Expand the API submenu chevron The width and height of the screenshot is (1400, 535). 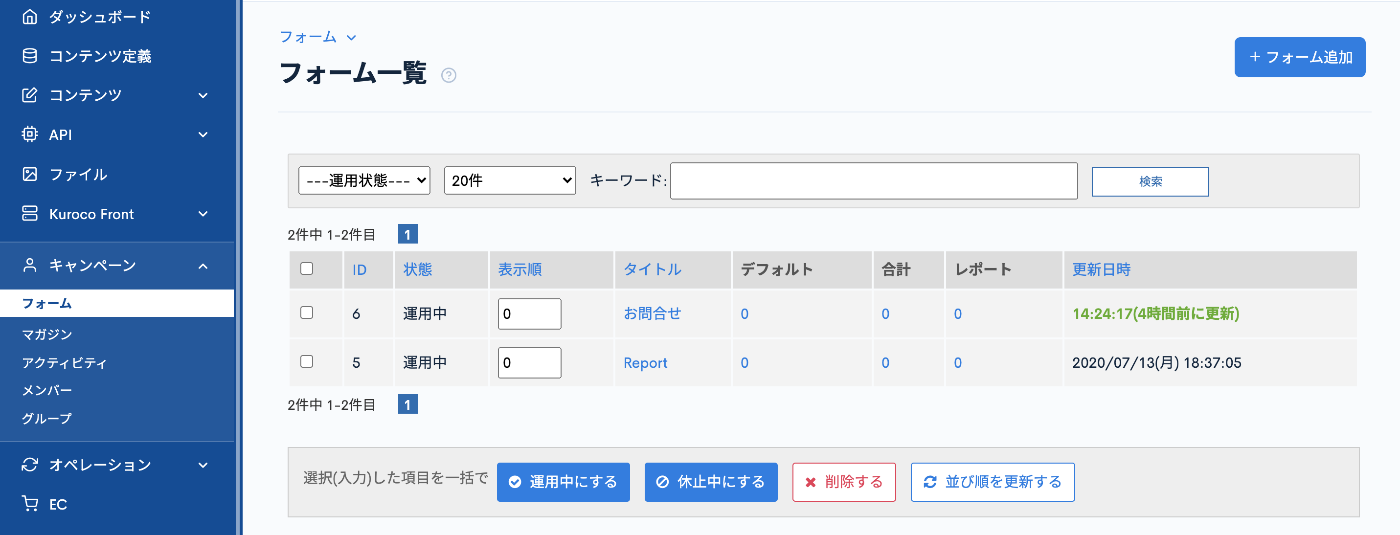pos(203,134)
